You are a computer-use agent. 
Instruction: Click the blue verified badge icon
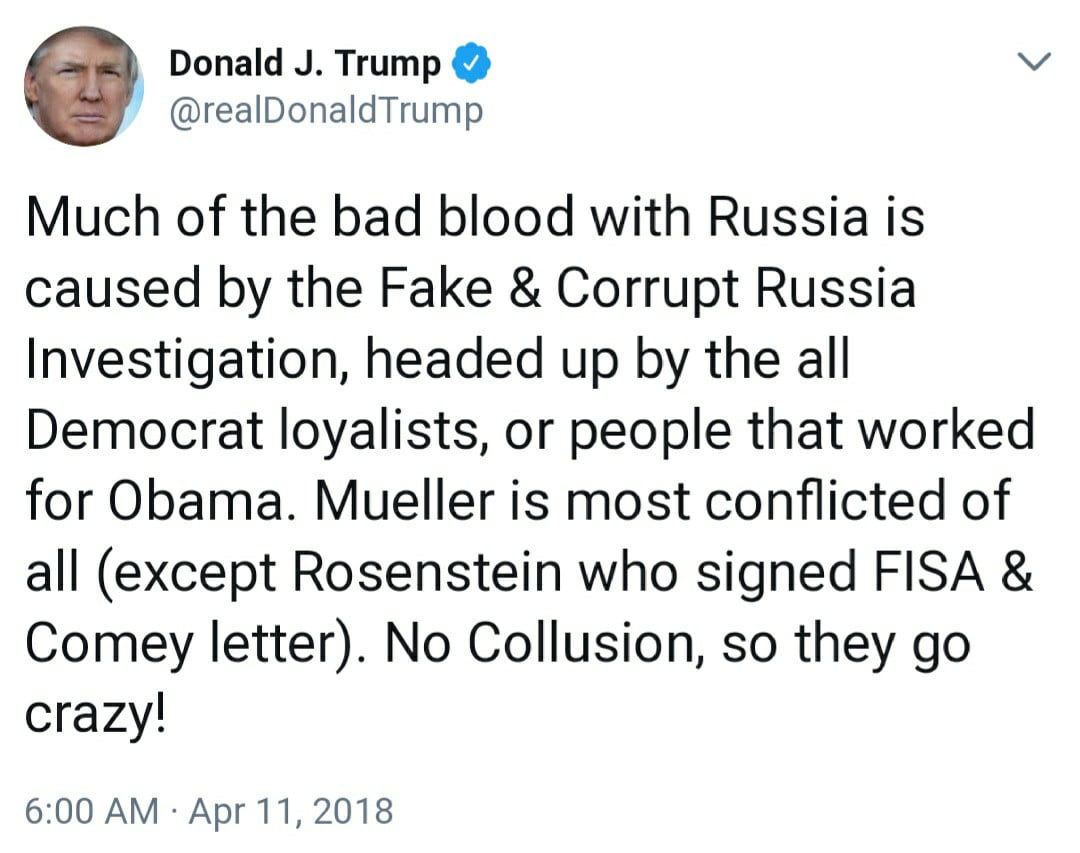(x=471, y=64)
